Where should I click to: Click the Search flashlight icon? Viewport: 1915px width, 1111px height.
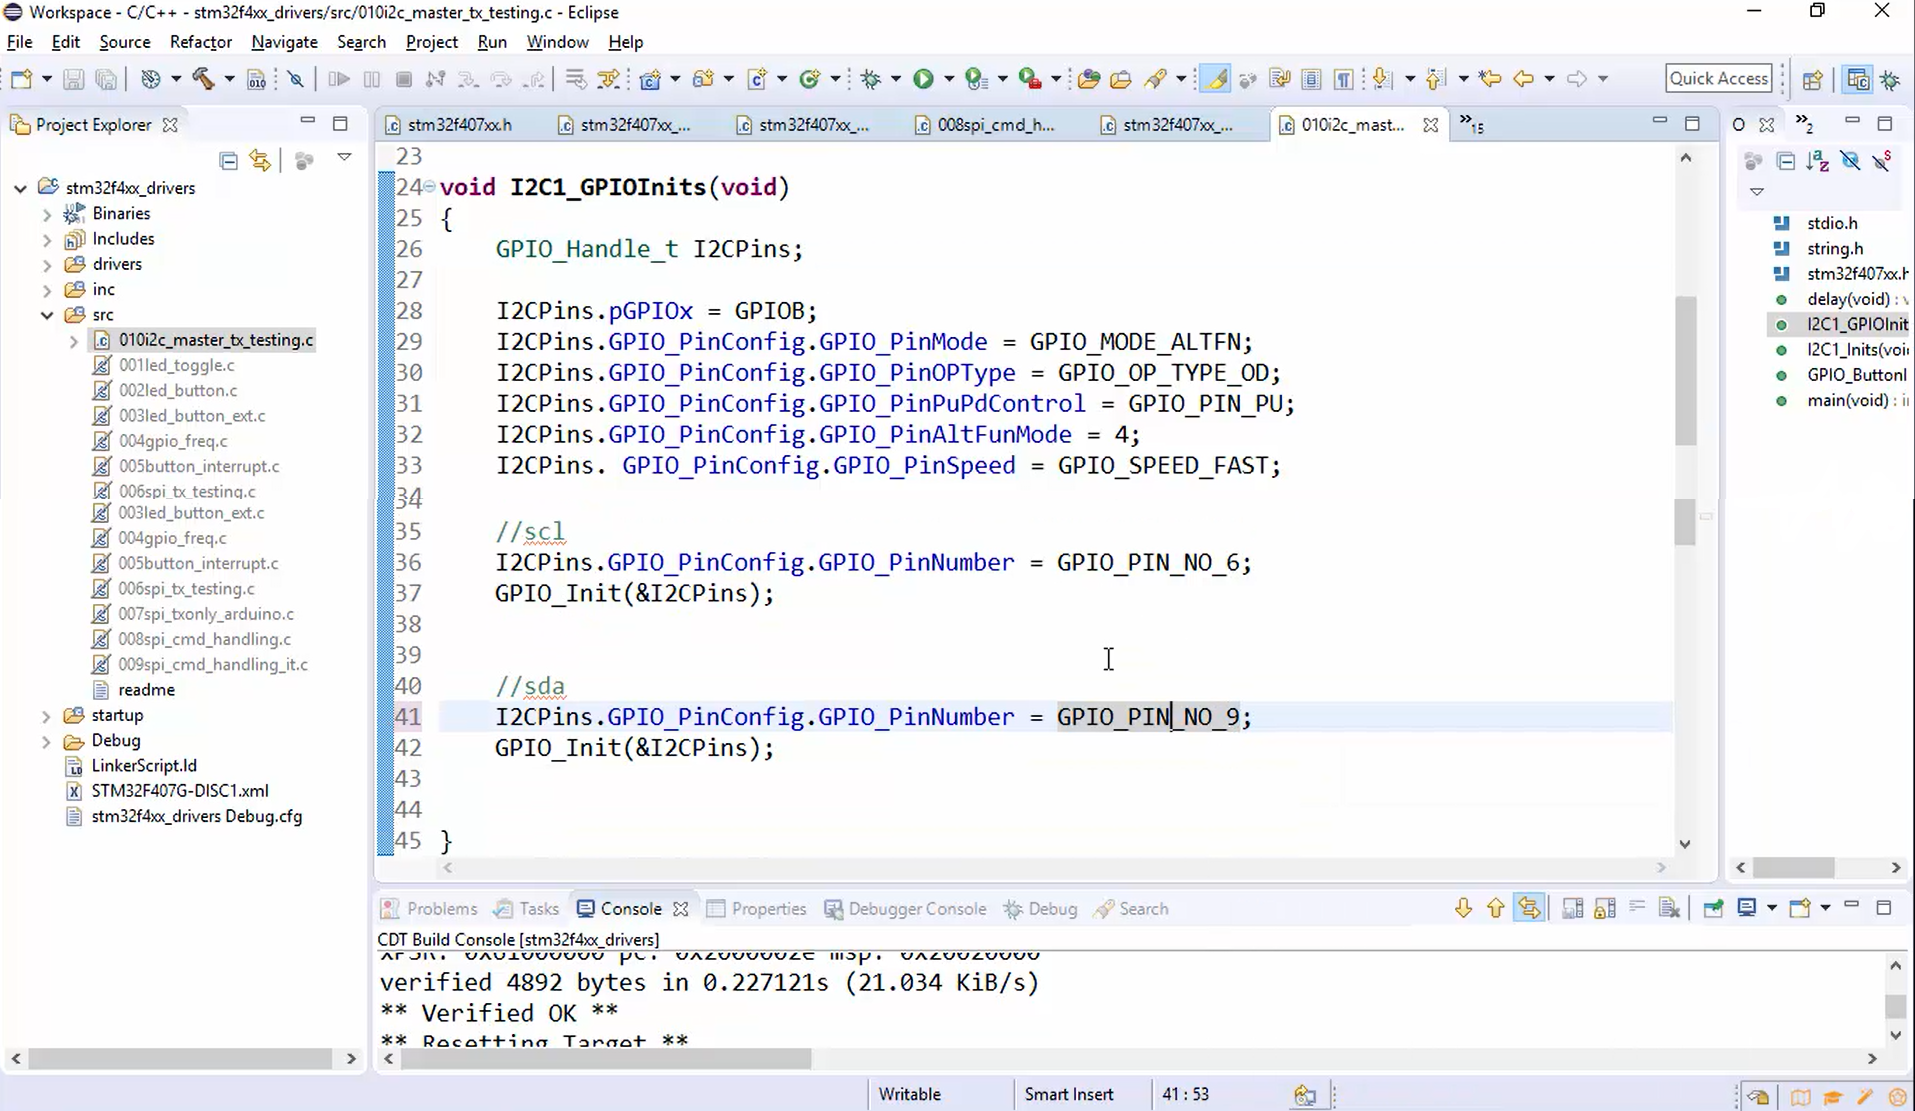click(1156, 79)
